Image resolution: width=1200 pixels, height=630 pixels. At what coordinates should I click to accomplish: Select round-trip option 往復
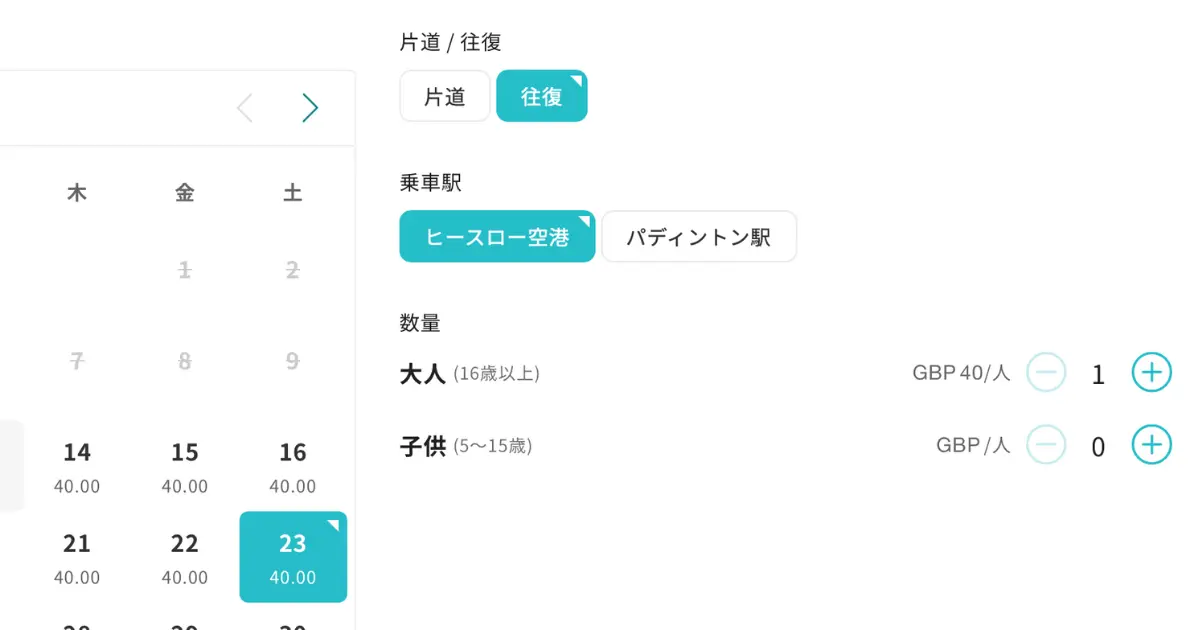pyautogui.click(x=542, y=96)
